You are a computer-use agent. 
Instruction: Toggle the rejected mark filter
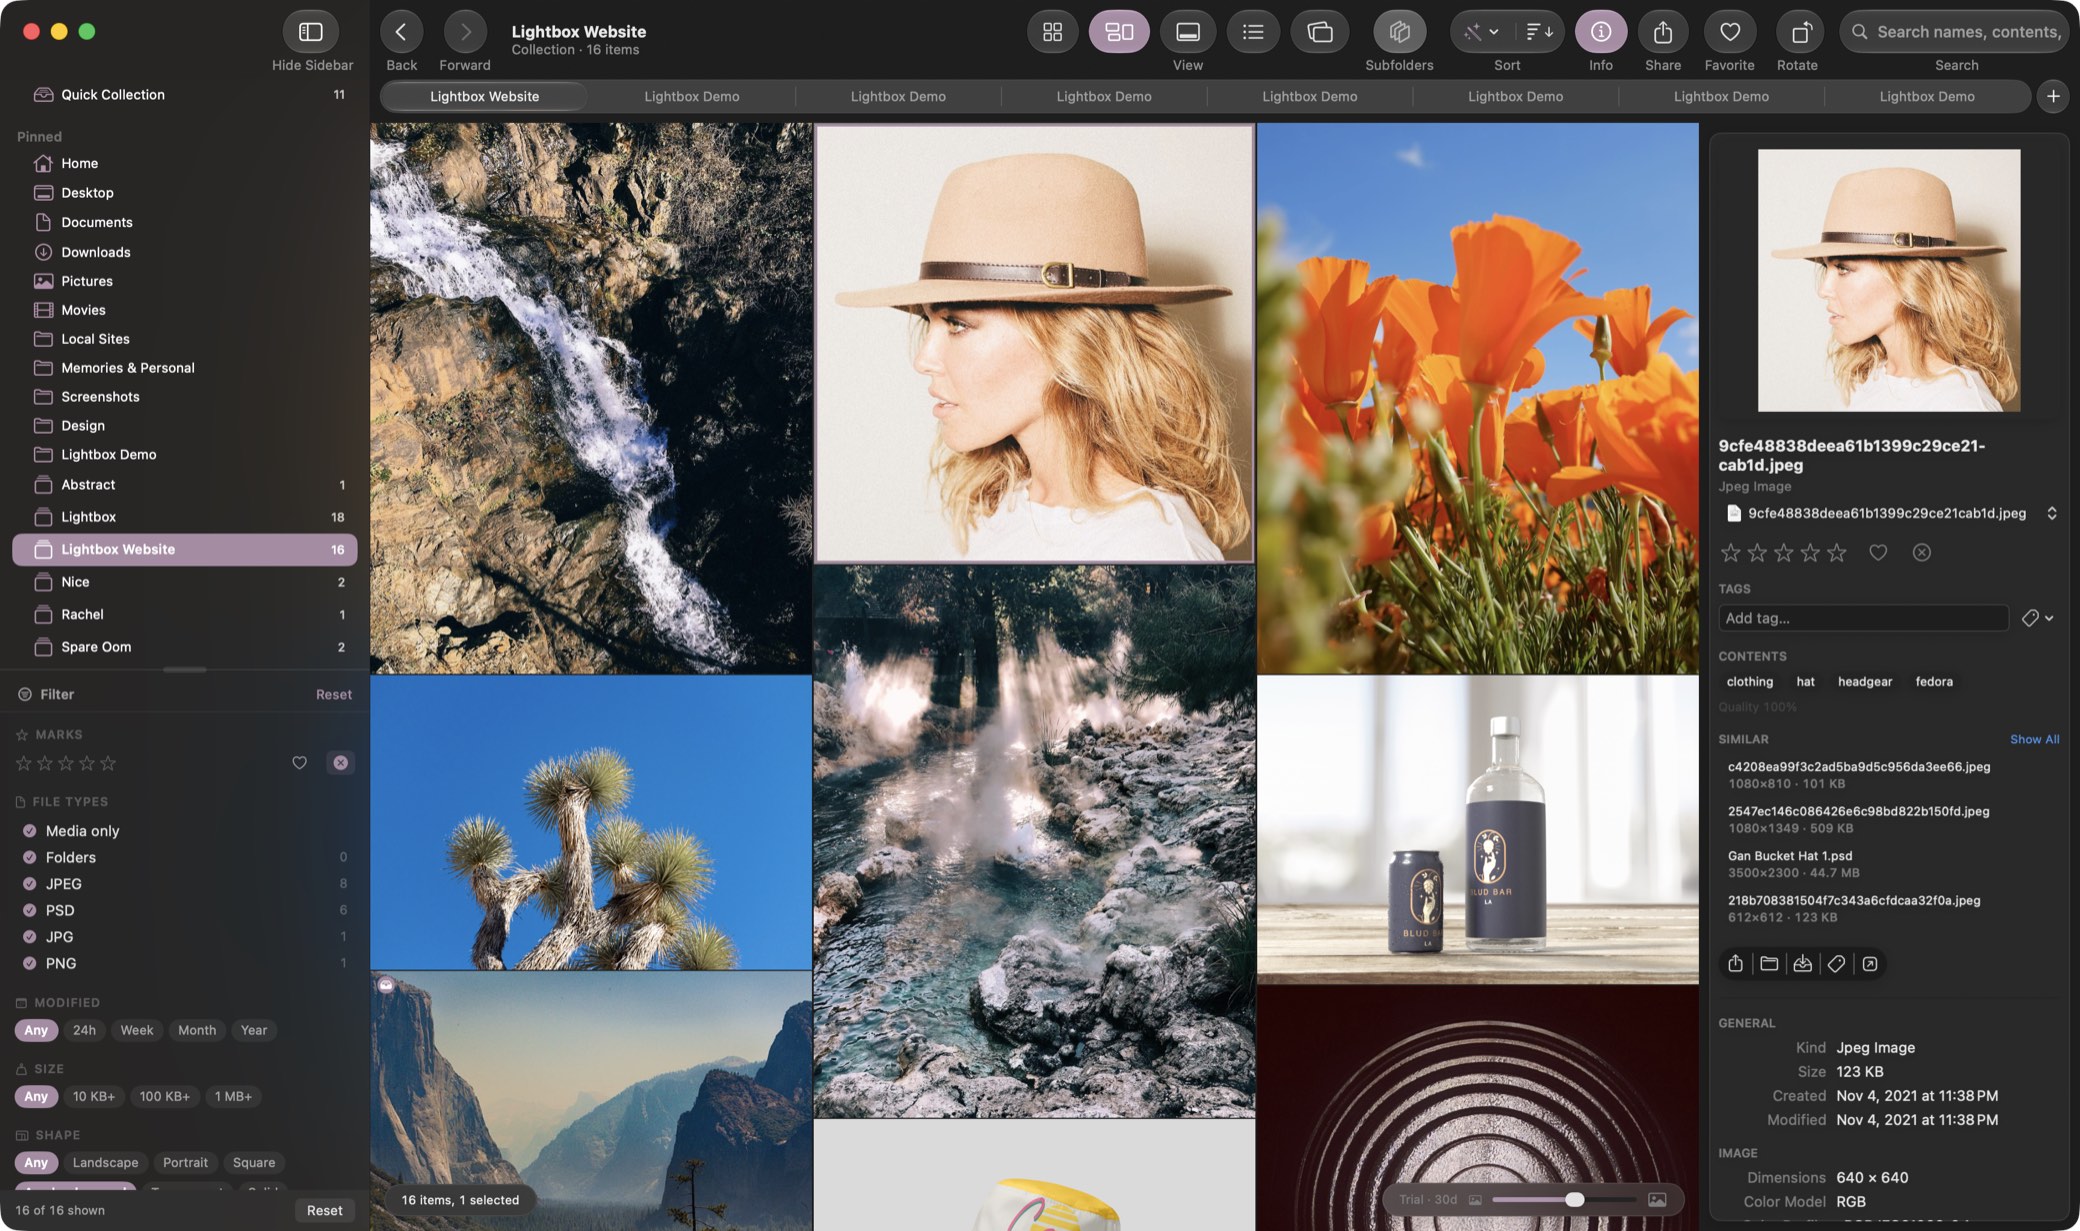tap(341, 763)
